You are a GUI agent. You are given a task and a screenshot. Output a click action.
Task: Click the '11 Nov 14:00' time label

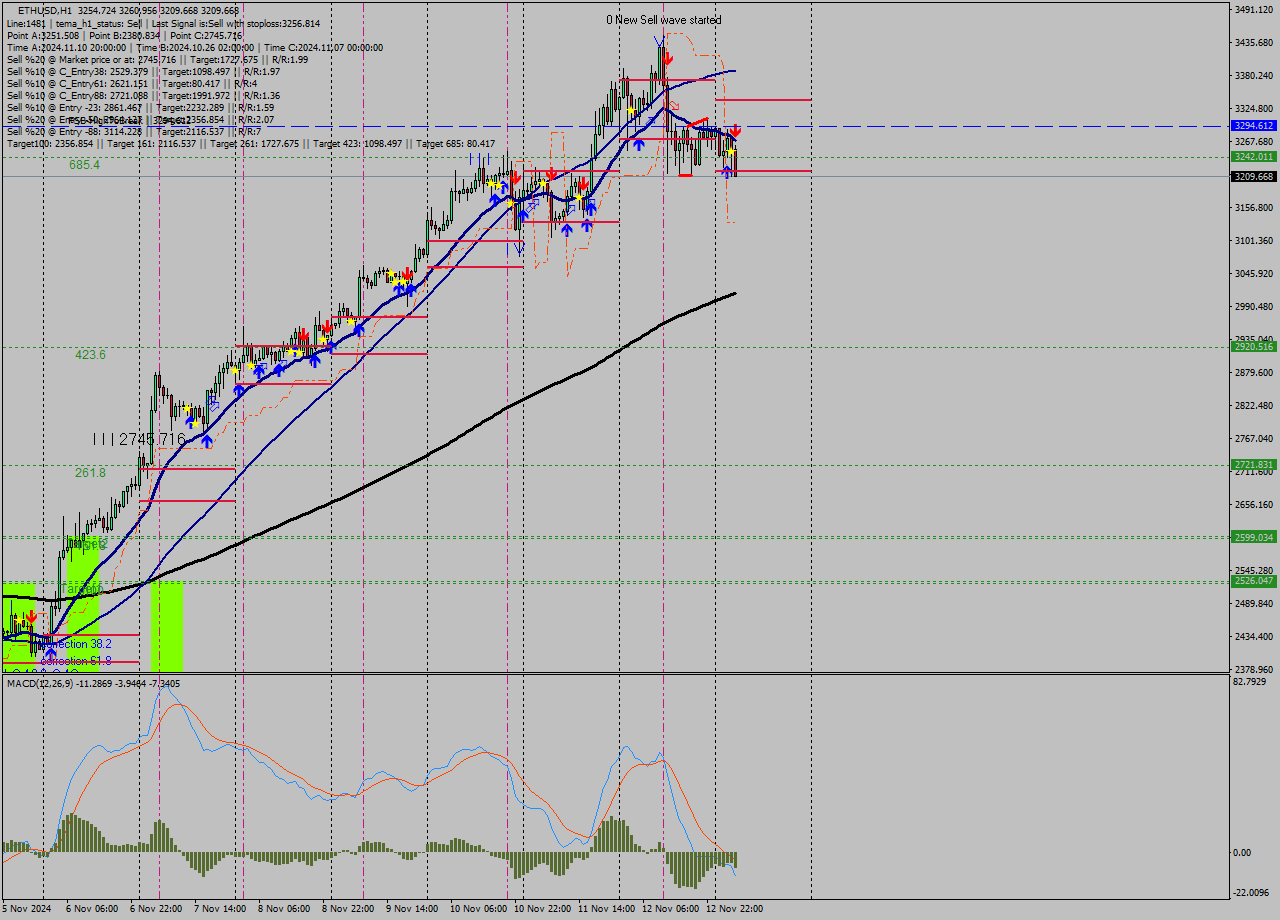tap(607, 909)
